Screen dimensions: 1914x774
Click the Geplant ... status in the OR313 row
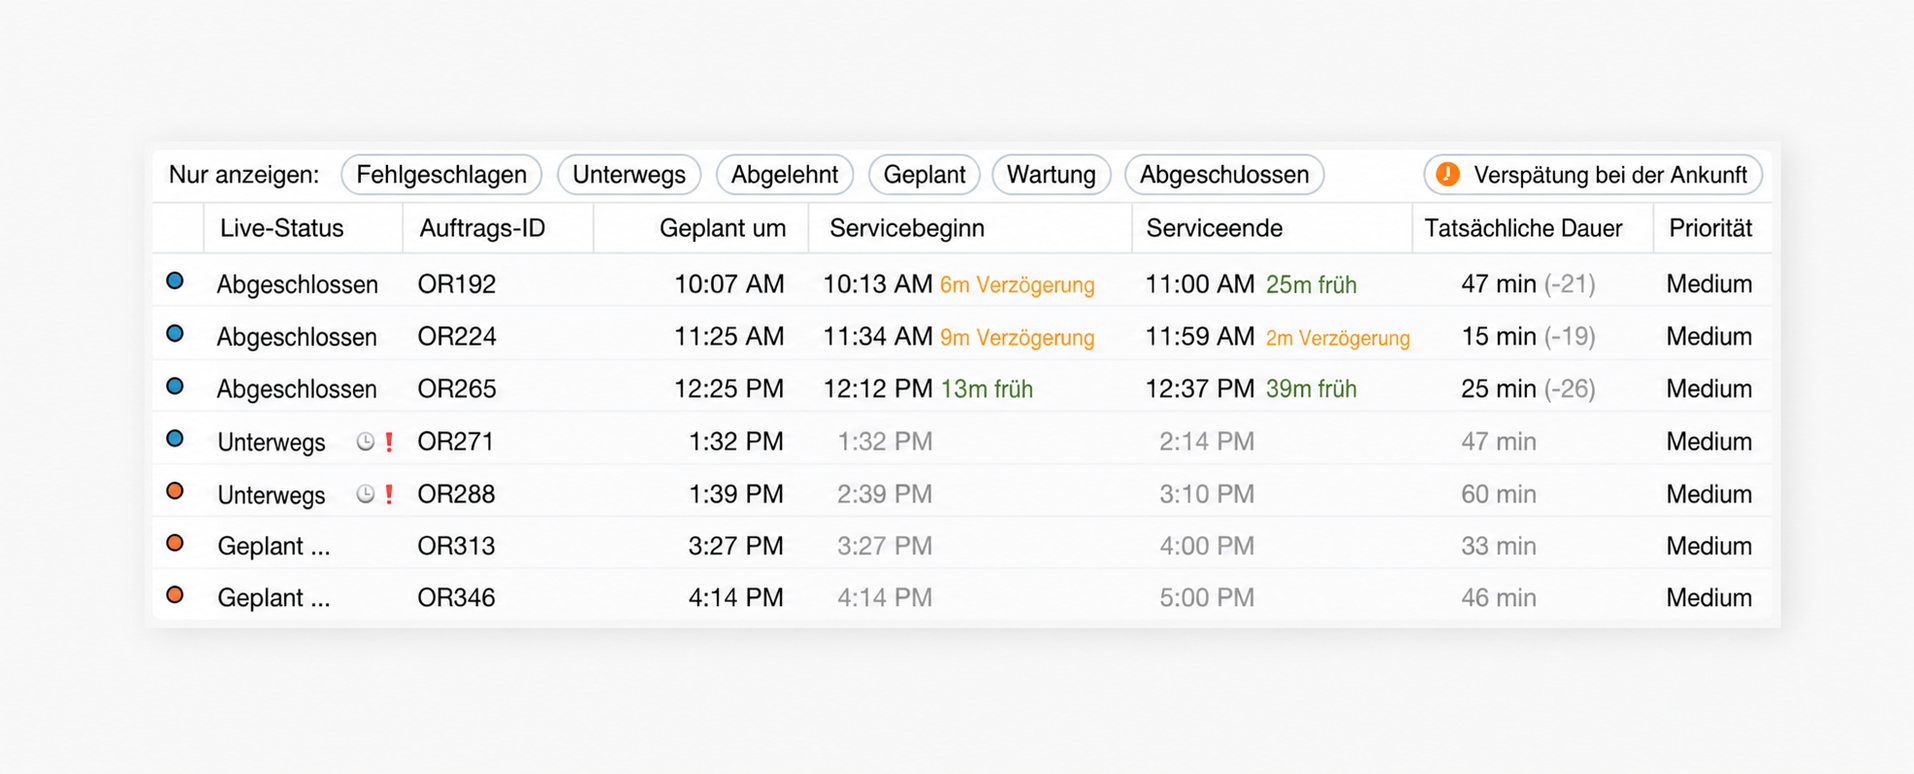tap(274, 546)
